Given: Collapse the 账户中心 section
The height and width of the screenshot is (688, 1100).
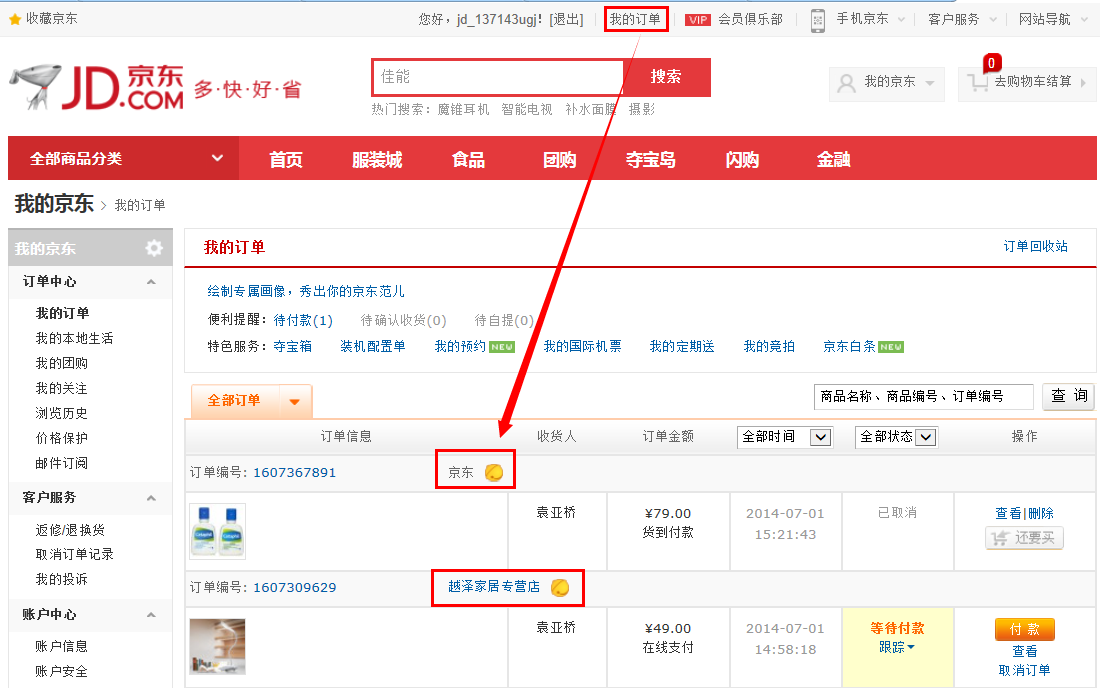Looking at the screenshot, I should tap(151, 615).
